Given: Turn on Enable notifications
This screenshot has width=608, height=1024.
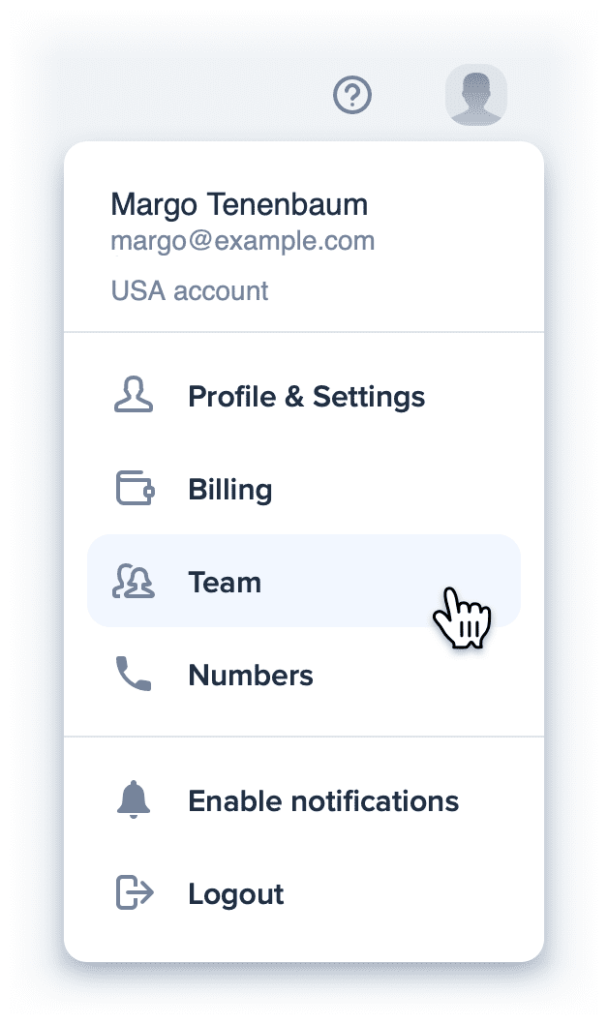Looking at the screenshot, I should [323, 801].
